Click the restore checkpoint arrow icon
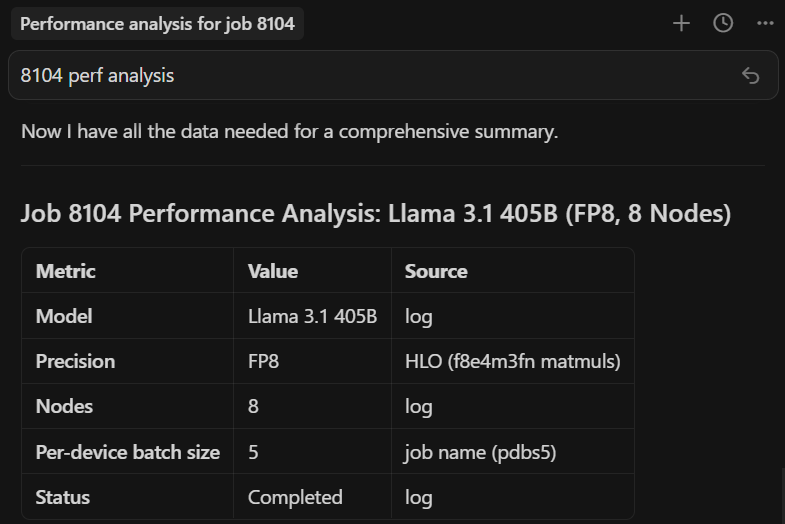Viewport: 785px width, 524px height. (x=751, y=76)
